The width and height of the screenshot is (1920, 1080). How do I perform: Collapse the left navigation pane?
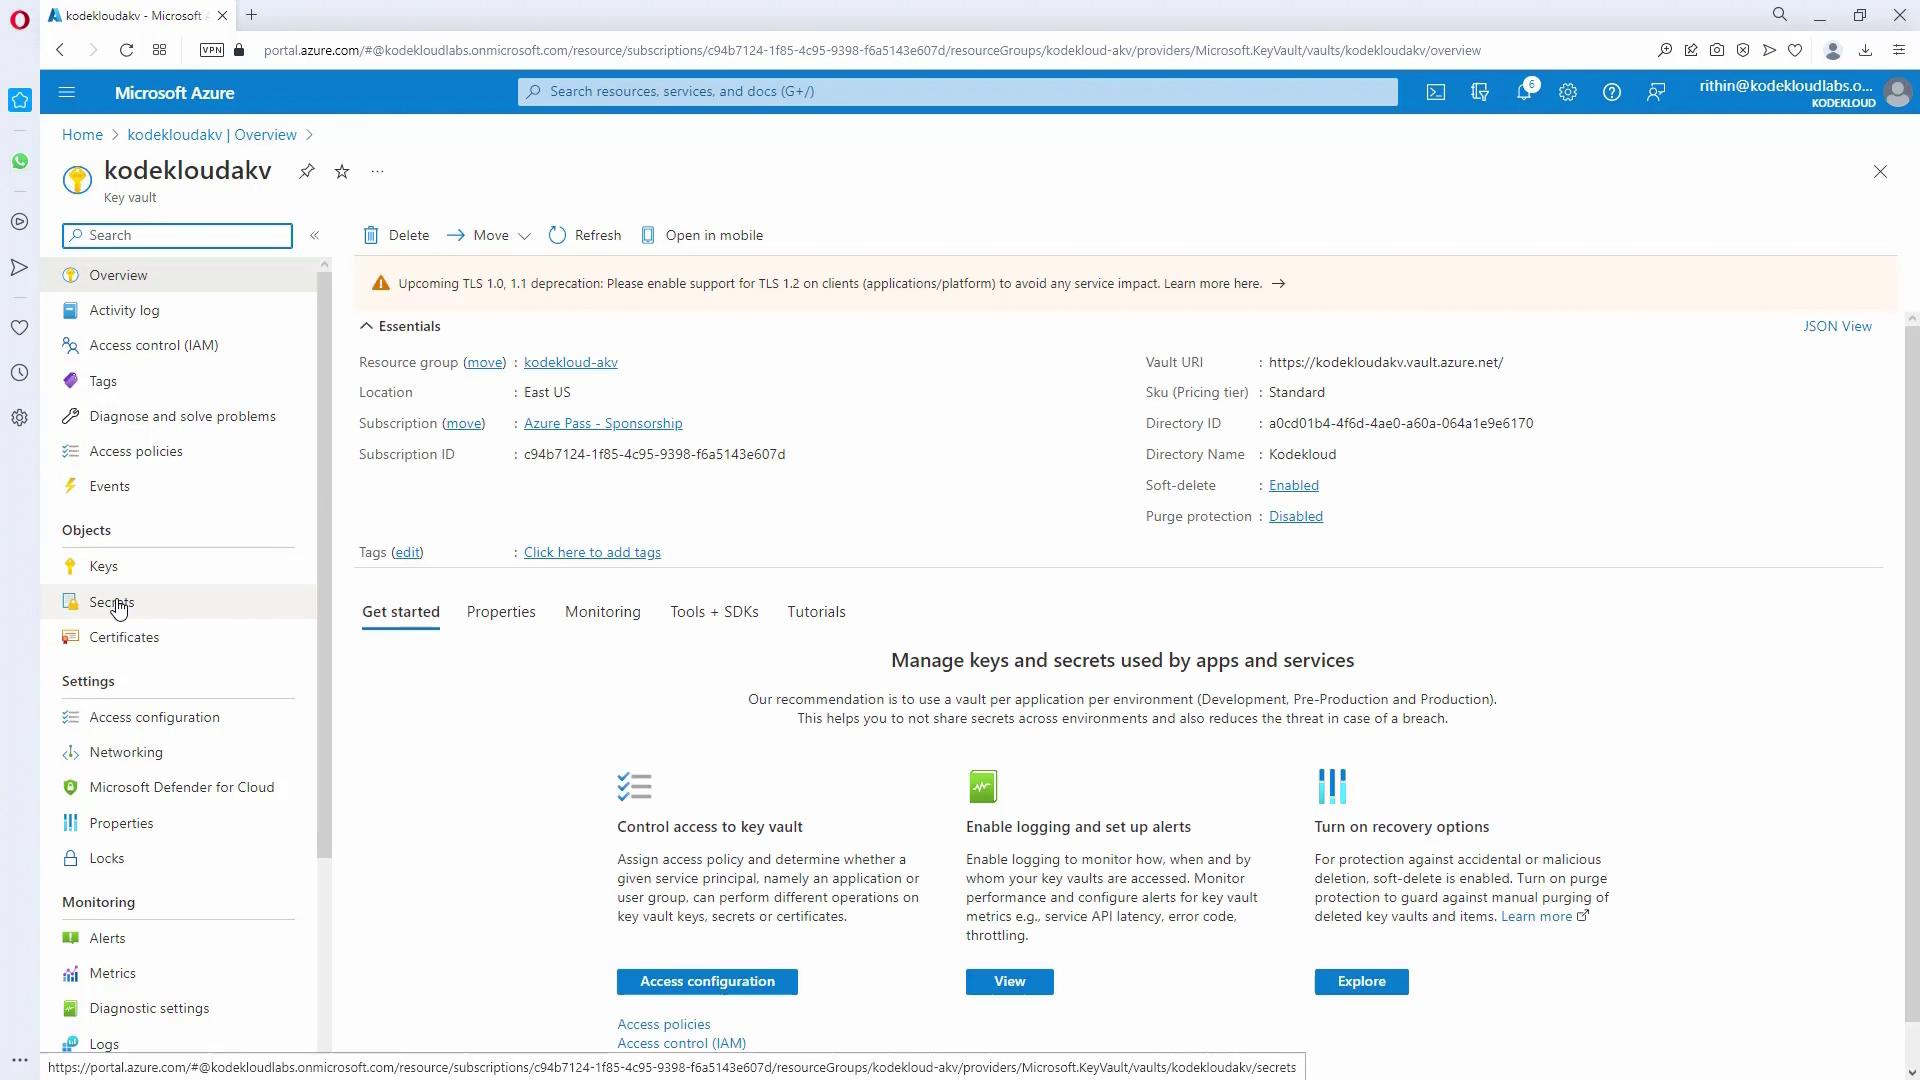coord(314,235)
